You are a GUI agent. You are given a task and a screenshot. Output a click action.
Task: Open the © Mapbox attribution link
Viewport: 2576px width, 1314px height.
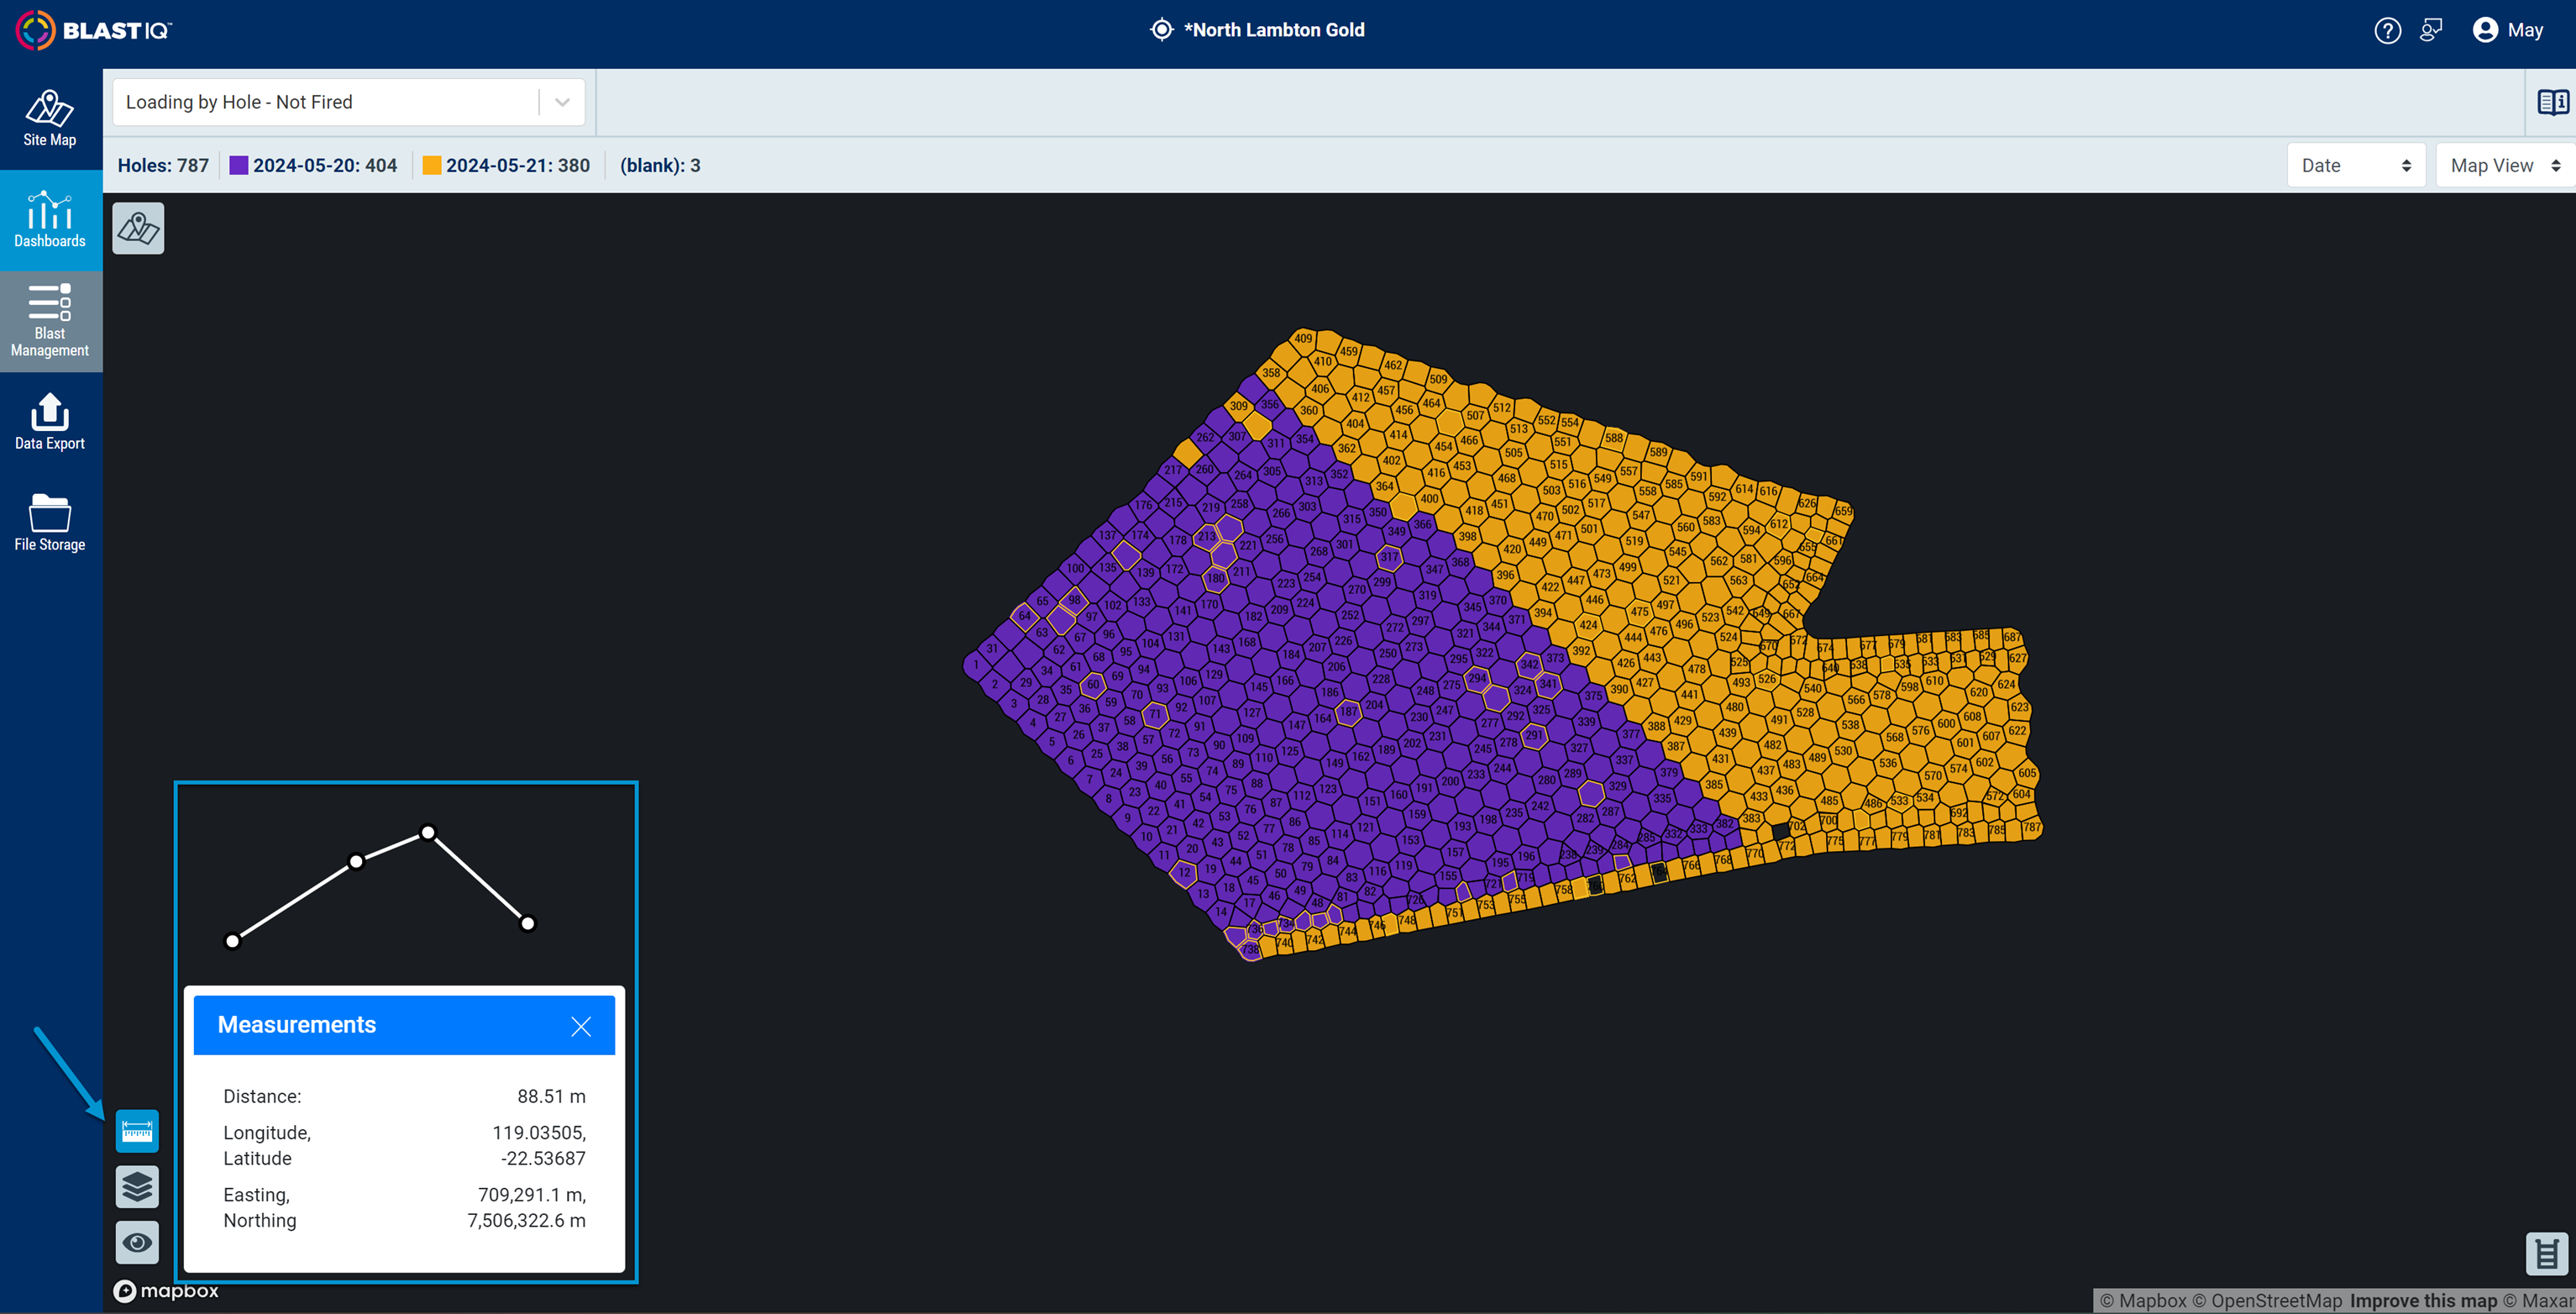2143,1301
